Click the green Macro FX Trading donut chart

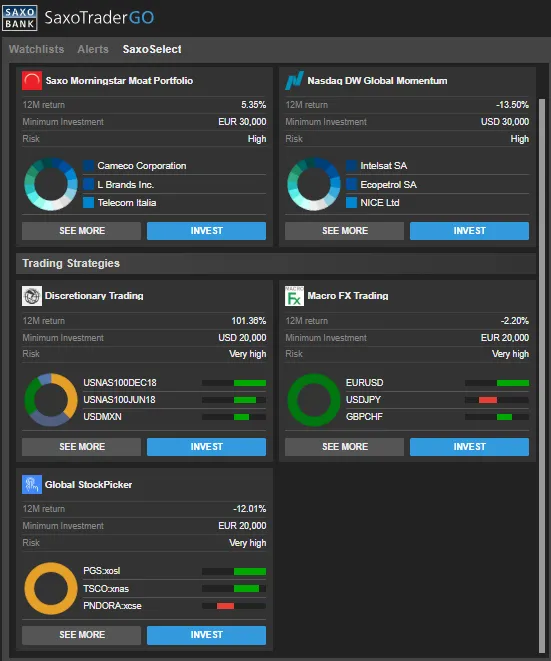click(x=314, y=399)
